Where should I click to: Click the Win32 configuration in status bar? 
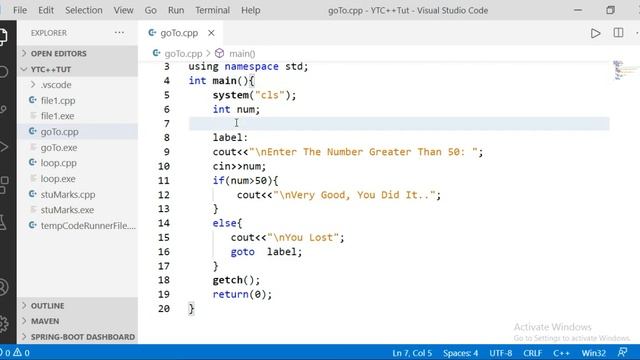point(593,353)
